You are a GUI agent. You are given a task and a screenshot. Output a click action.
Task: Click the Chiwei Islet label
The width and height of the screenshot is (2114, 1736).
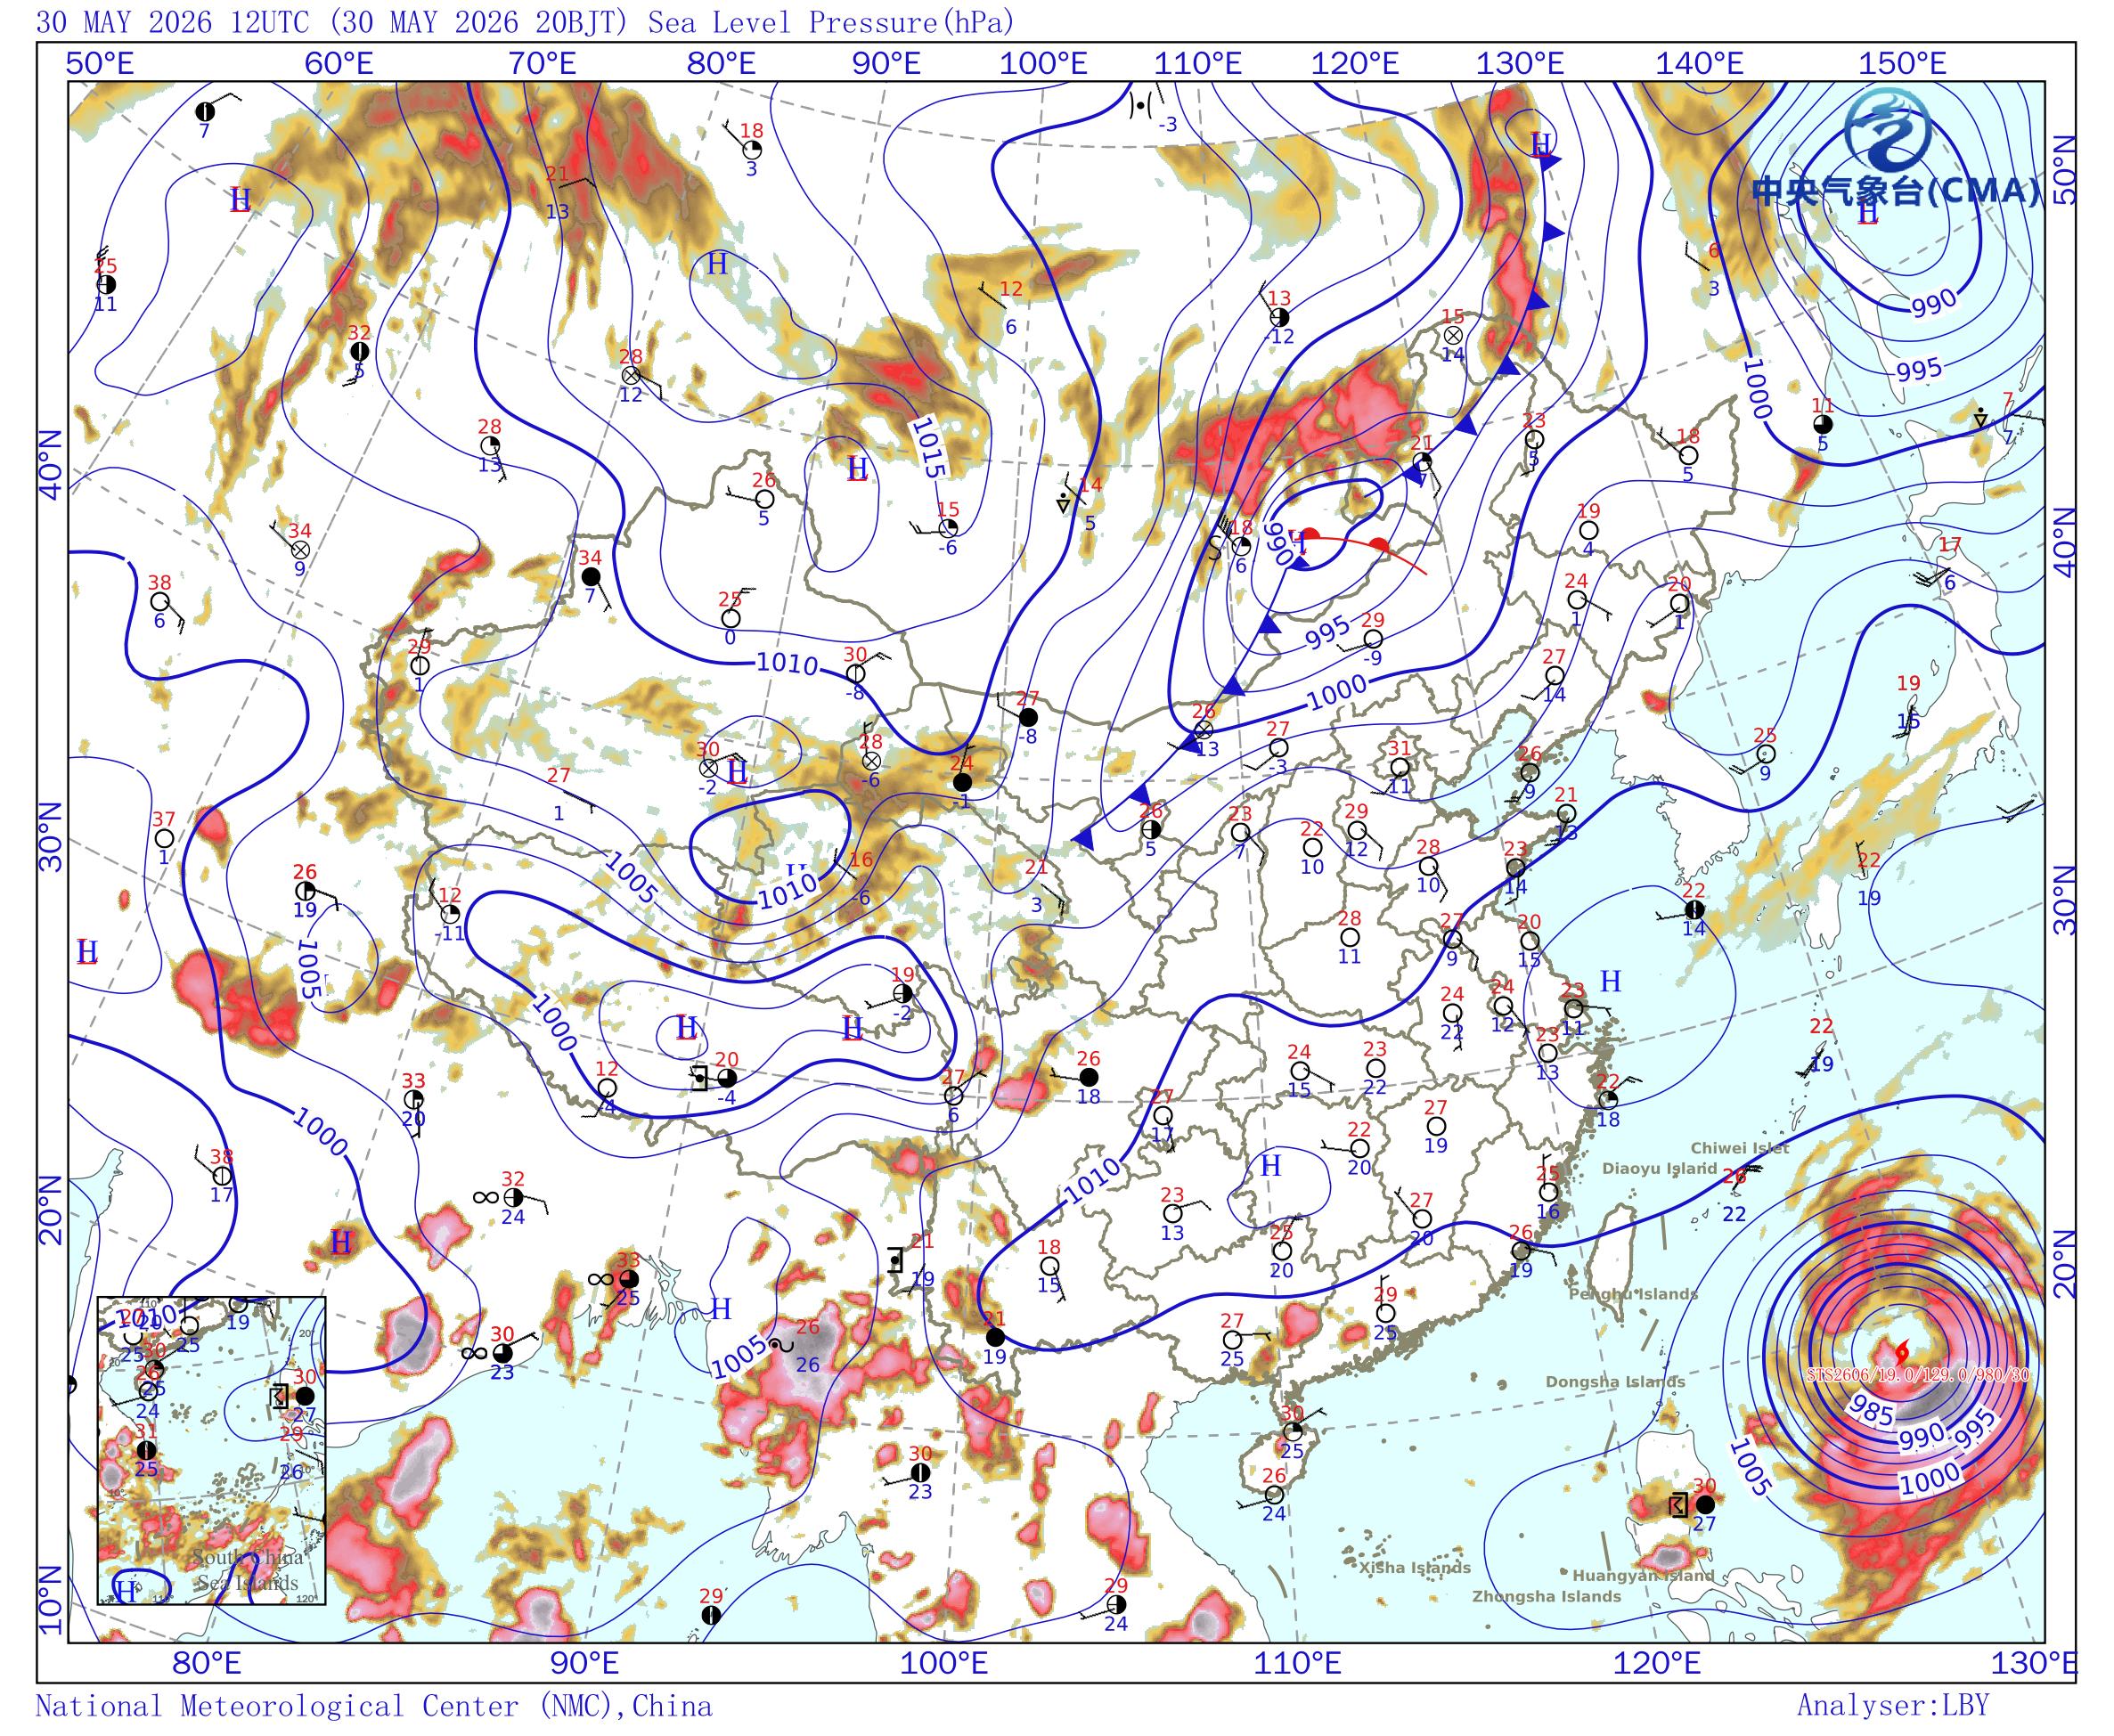[x=1739, y=1148]
